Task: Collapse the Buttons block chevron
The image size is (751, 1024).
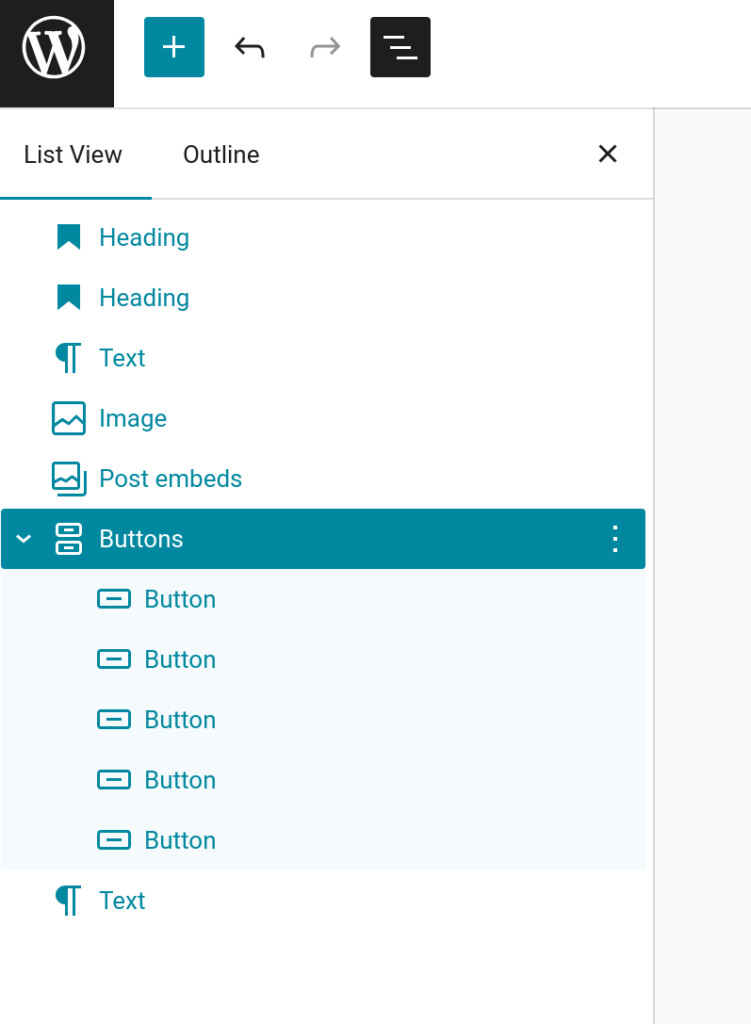Action: (24, 539)
